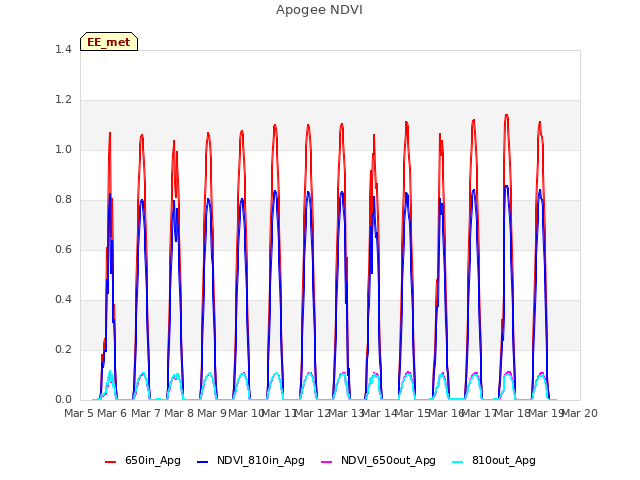Click the red 650in_Apg legend swatch

coord(111,462)
